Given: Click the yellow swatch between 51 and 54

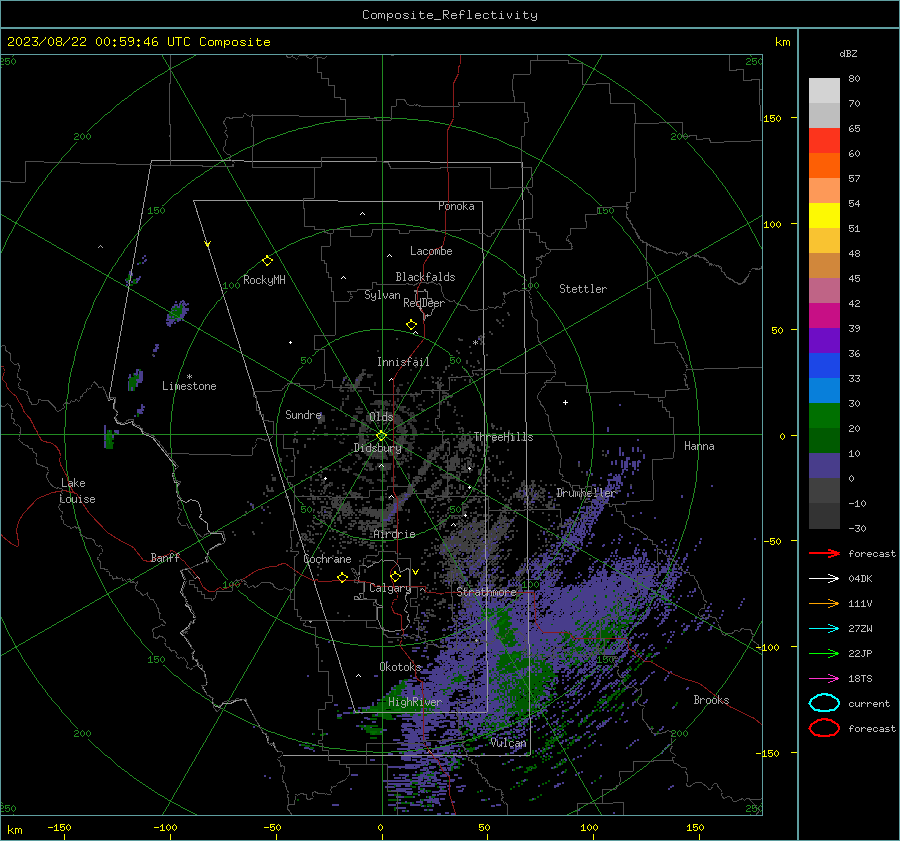Looking at the screenshot, I should (x=824, y=216).
